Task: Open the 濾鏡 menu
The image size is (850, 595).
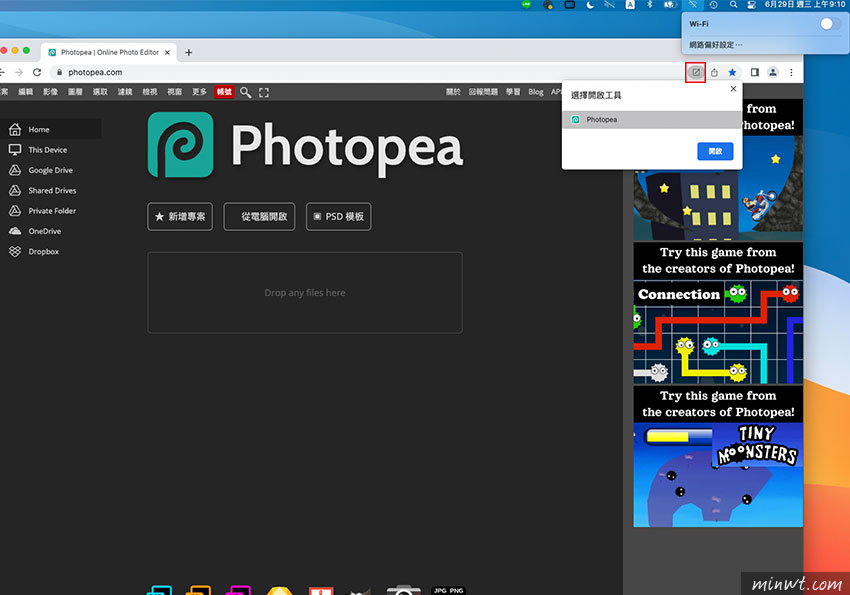Action: point(125,92)
